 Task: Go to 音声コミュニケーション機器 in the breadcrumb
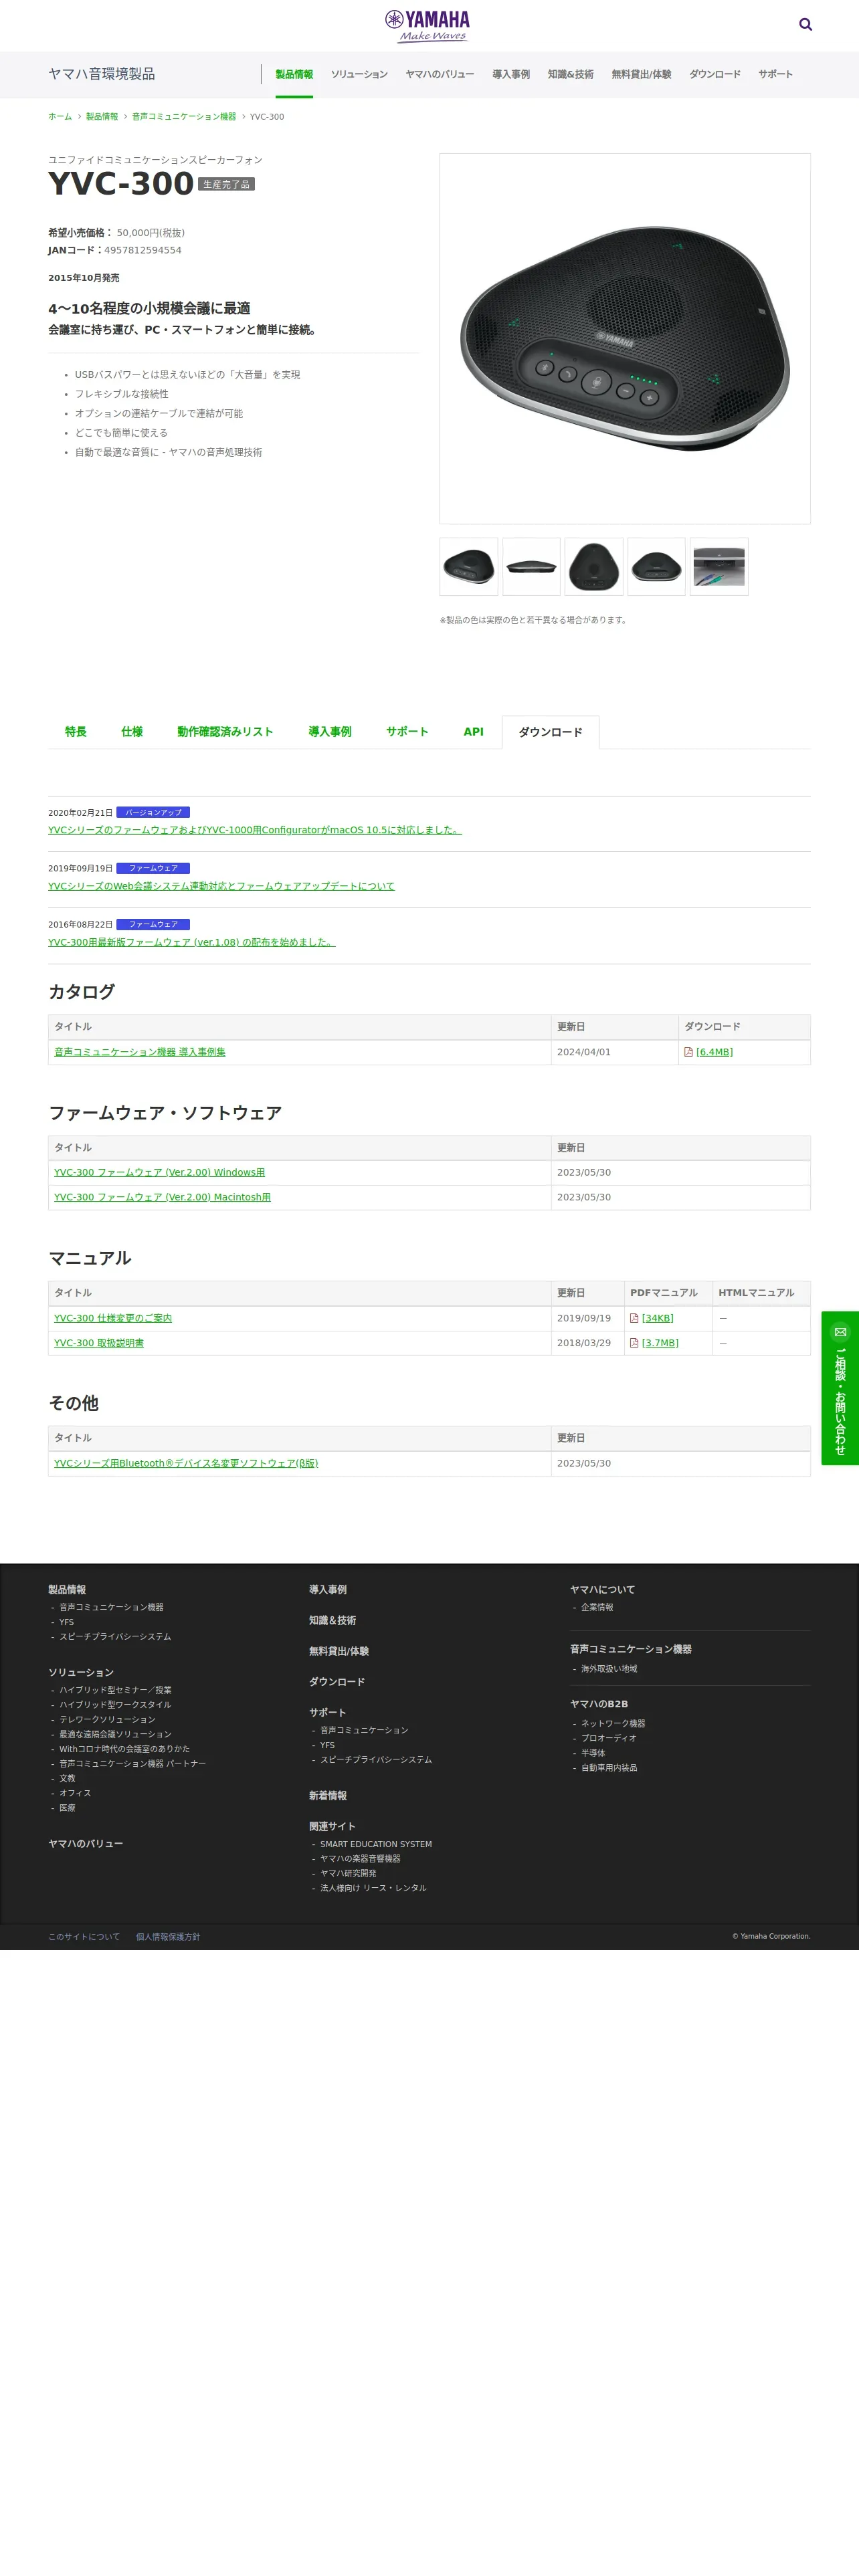[184, 117]
